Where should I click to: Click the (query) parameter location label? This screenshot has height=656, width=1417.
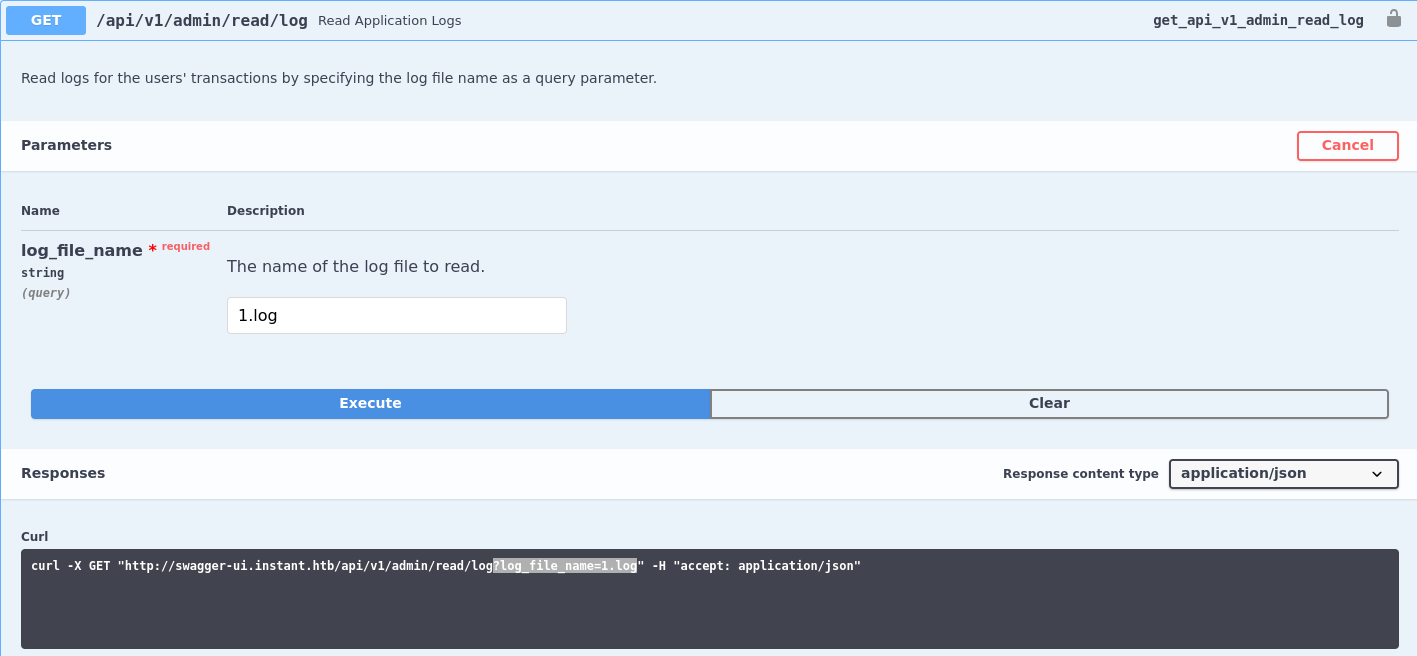(46, 293)
